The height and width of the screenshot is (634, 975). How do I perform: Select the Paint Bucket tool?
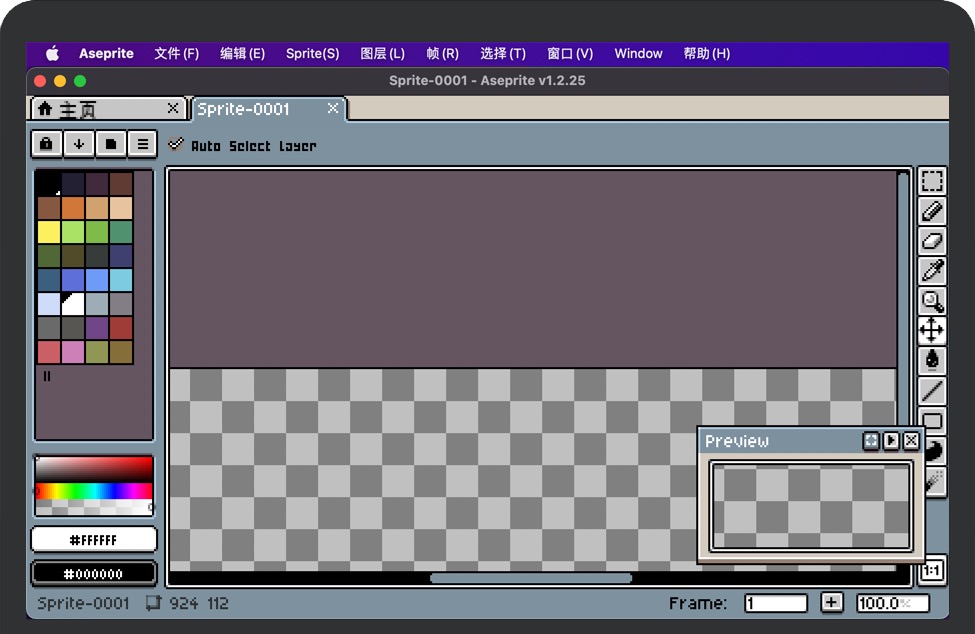[x=931, y=361]
